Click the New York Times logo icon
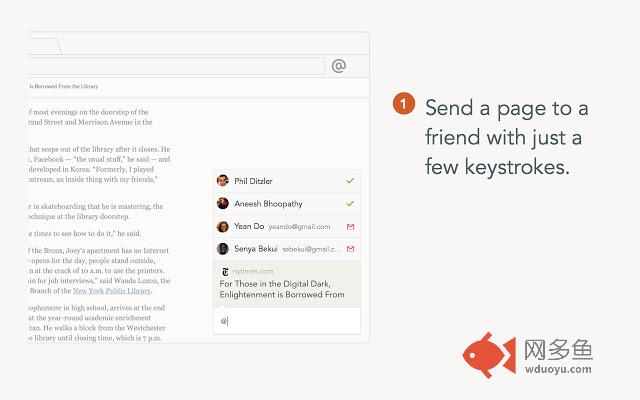 [x=225, y=271]
